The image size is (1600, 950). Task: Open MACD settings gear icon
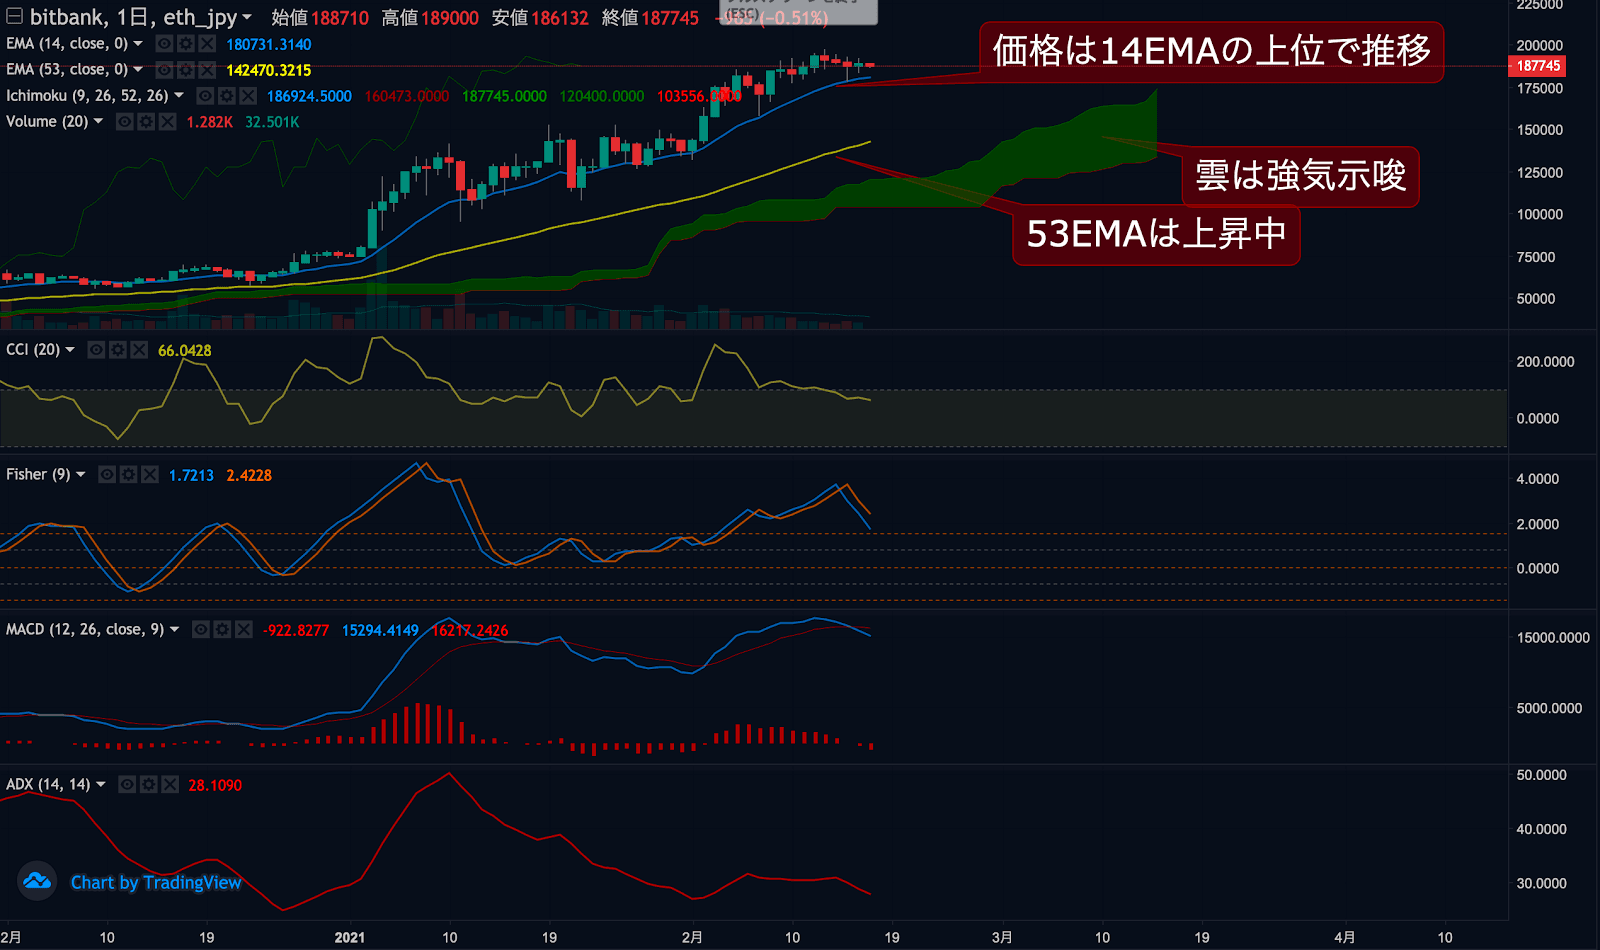click(222, 630)
